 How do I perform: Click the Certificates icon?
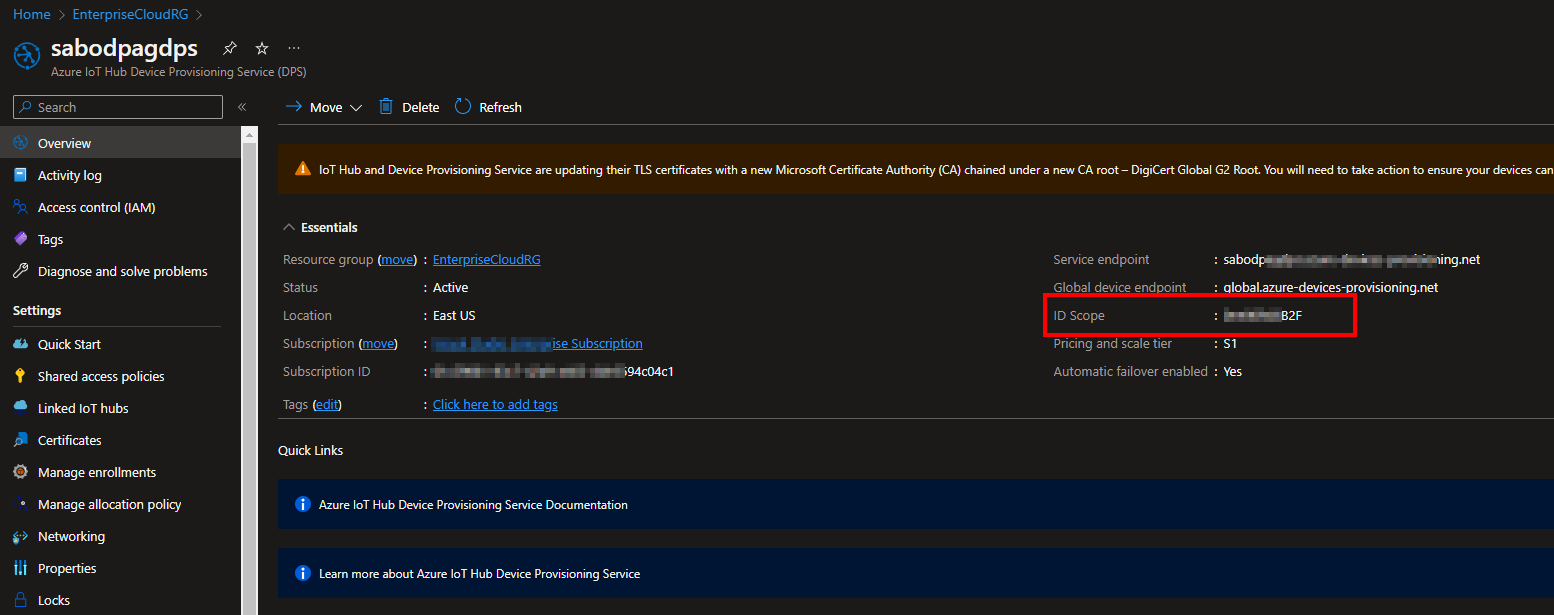[x=20, y=440]
